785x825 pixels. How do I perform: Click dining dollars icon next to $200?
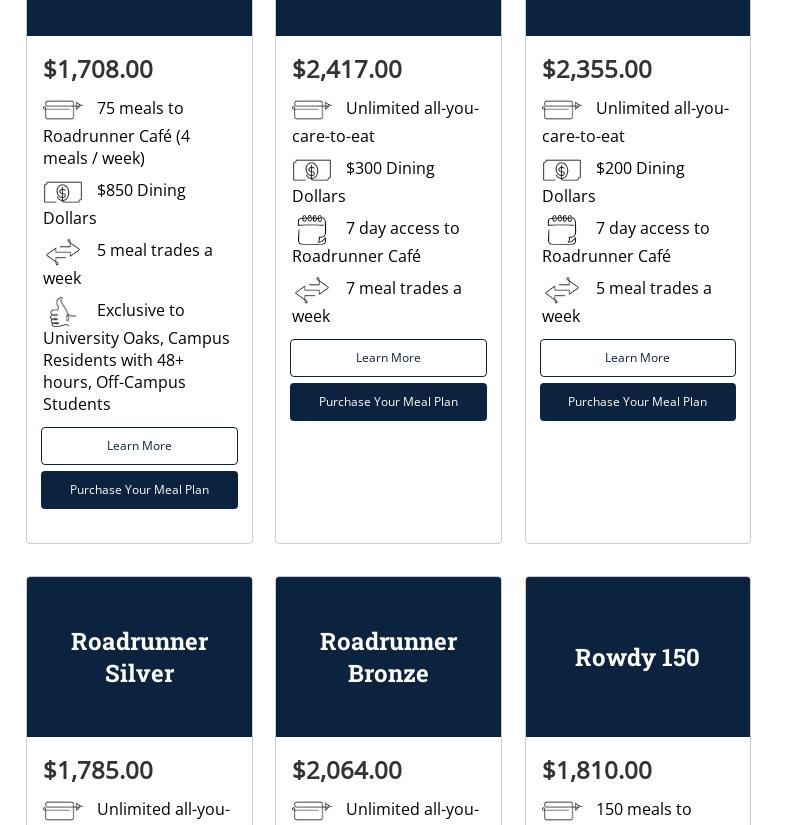pyautogui.click(x=561, y=170)
